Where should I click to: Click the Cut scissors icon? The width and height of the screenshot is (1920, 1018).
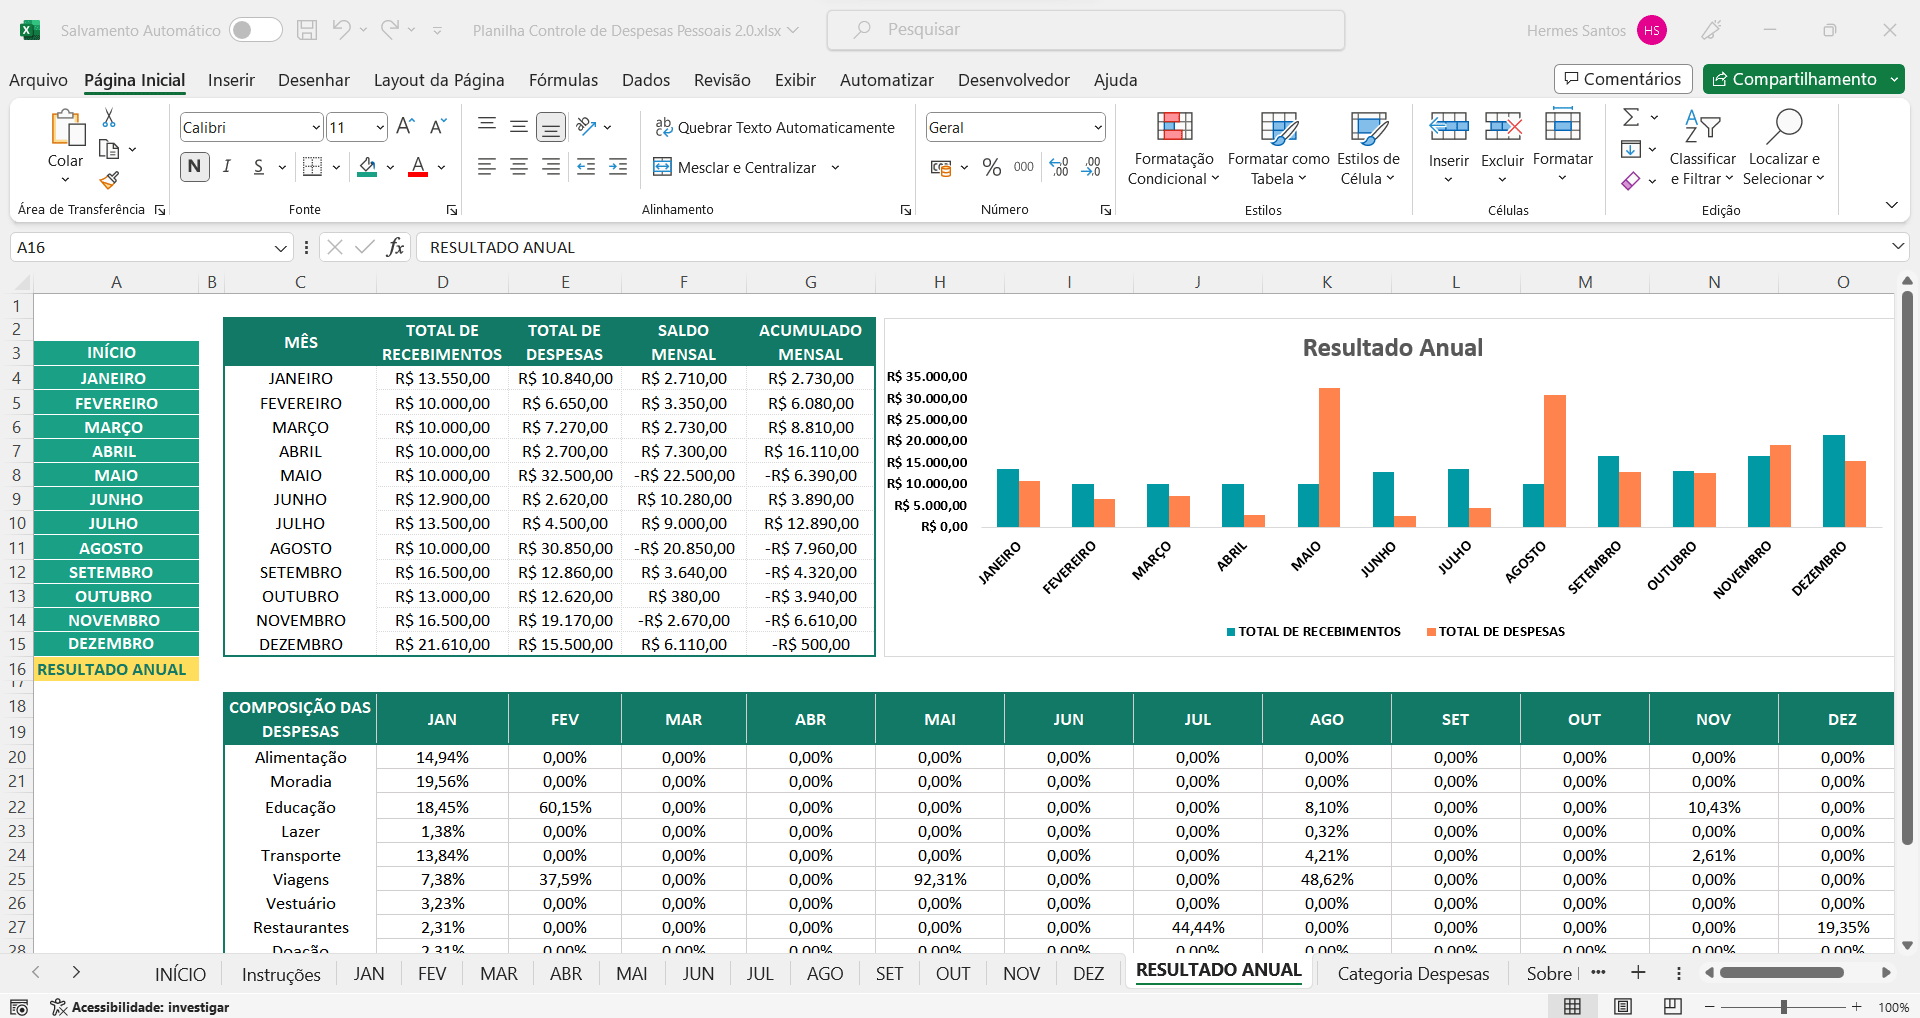click(109, 118)
